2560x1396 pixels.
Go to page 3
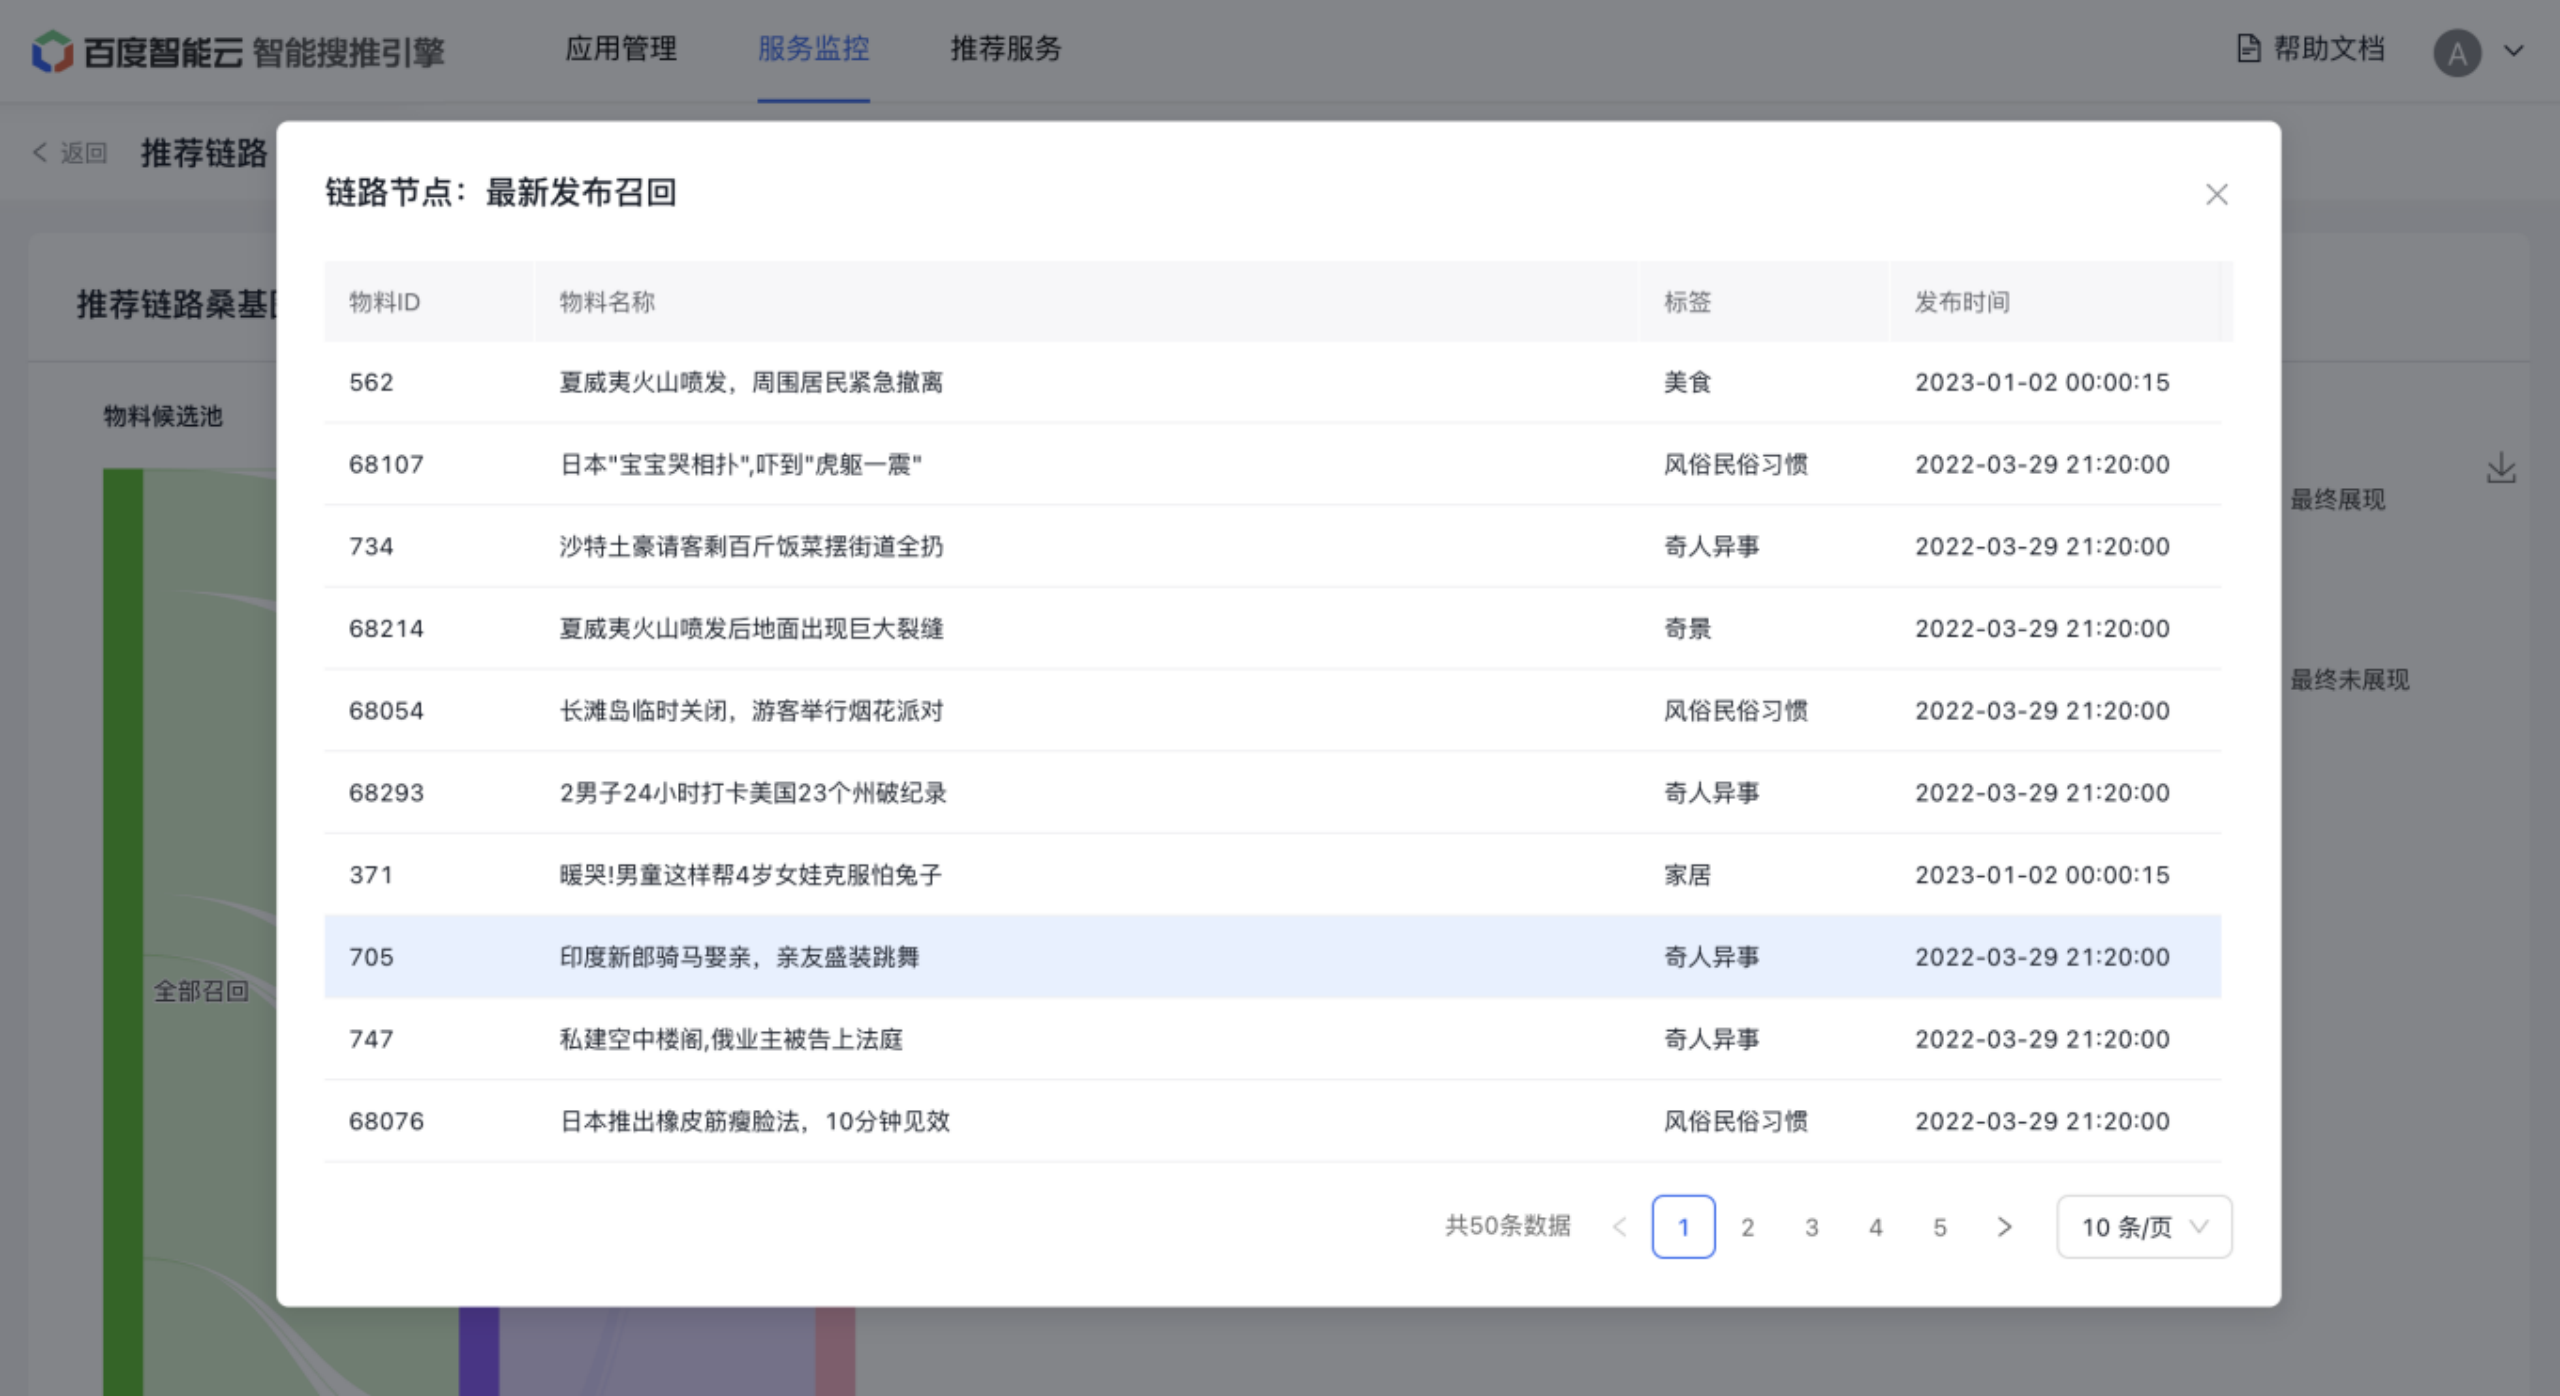(x=1811, y=1227)
